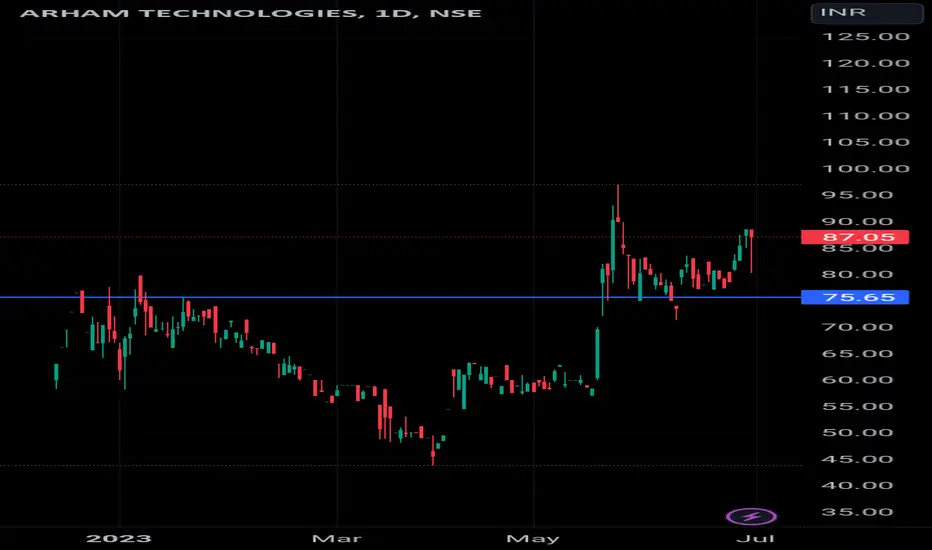Click the red 87.05 price label

(855, 237)
